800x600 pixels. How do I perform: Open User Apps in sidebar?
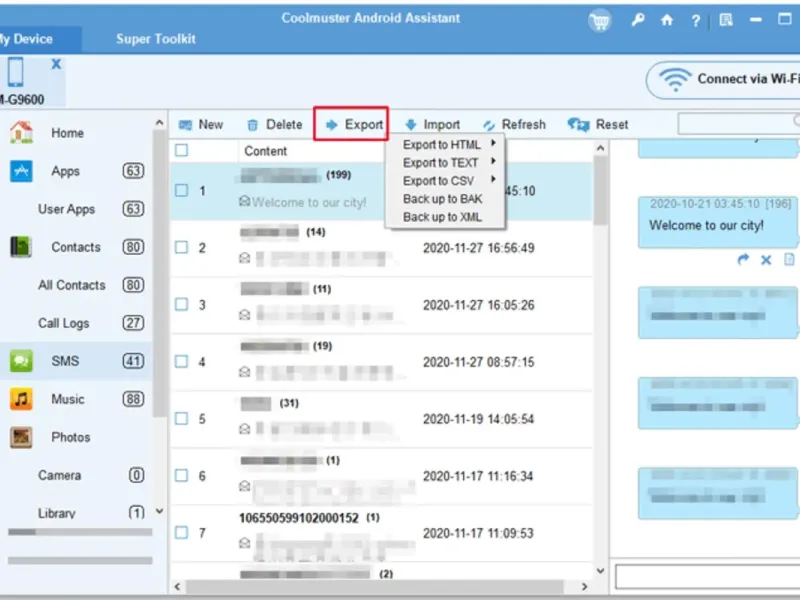66,209
